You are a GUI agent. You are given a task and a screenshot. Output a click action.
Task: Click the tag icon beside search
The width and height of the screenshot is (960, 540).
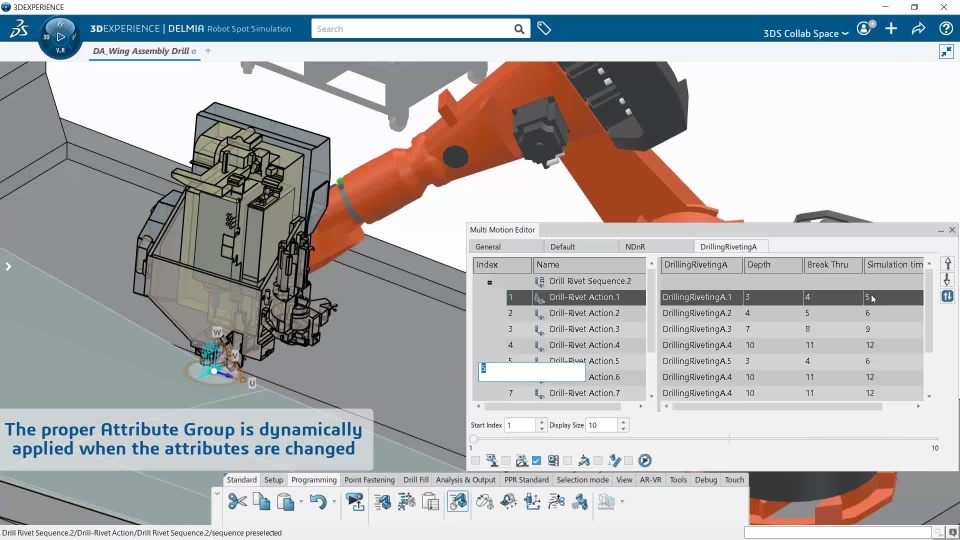tap(544, 28)
